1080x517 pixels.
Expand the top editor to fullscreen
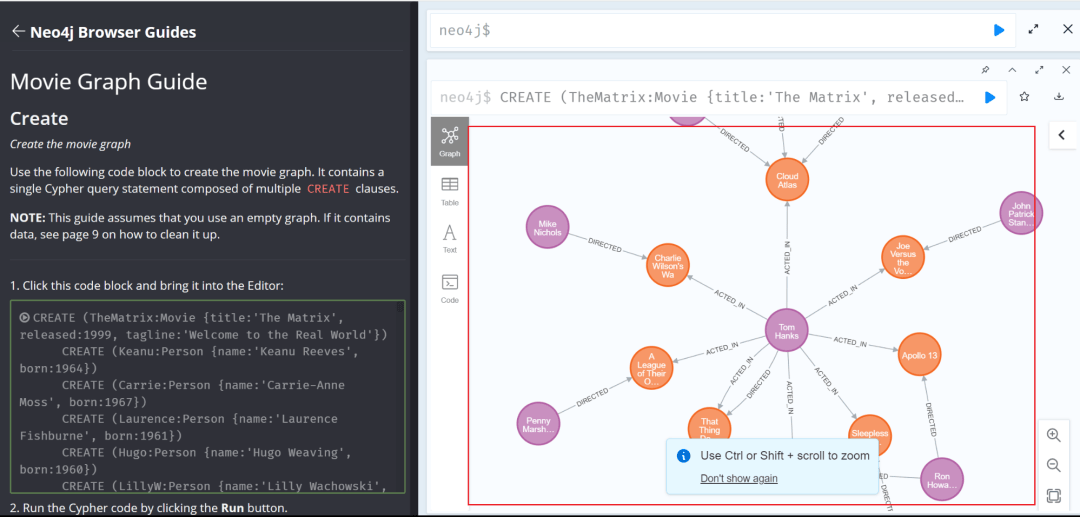pos(1033,30)
